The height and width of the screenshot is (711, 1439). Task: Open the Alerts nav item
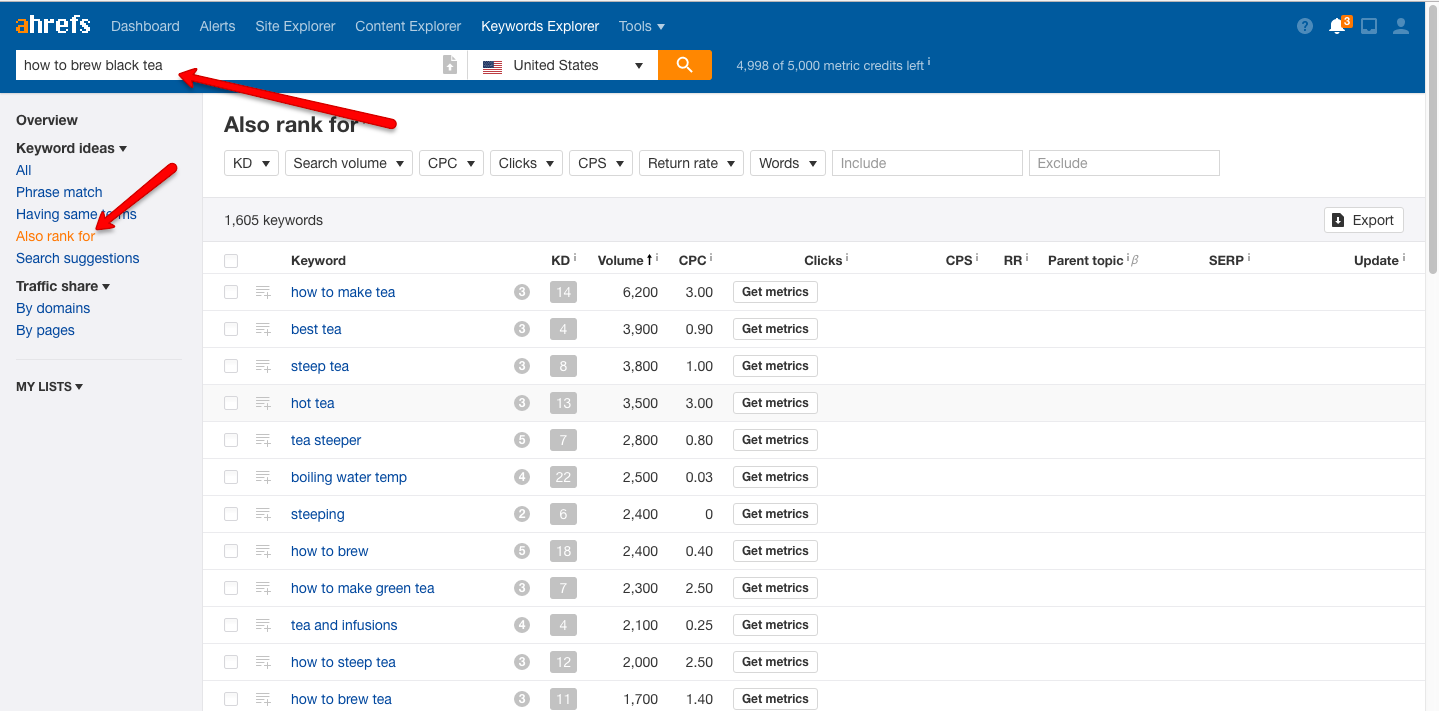[x=217, y=26]
